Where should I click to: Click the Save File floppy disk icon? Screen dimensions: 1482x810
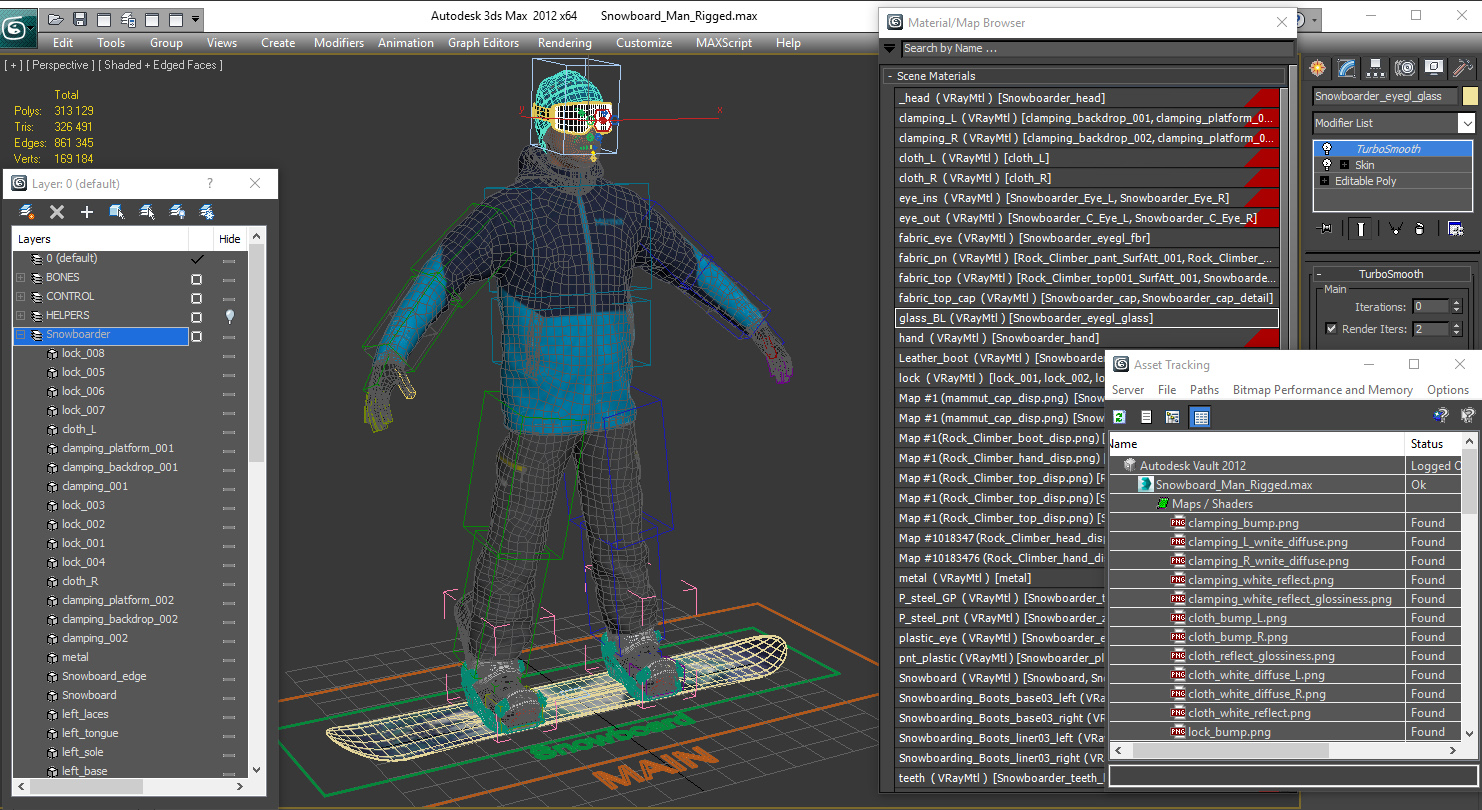(80, 19)
